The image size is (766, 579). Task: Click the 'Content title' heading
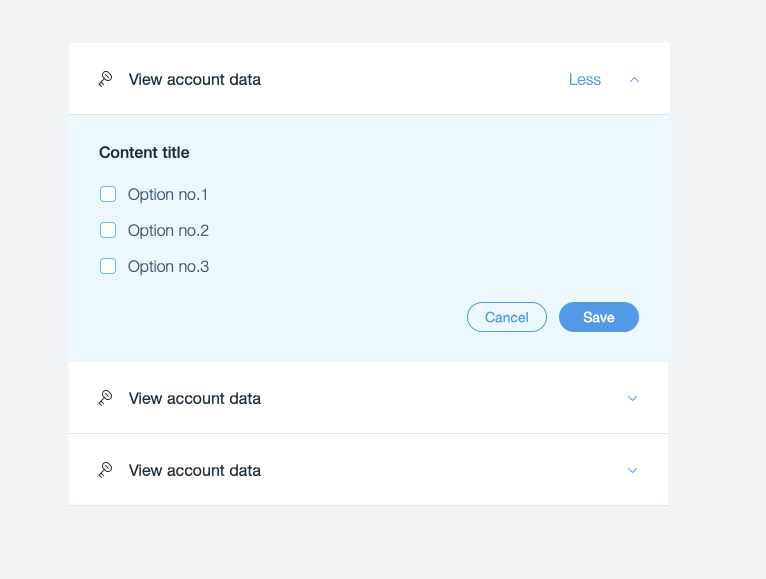[144, 153]
